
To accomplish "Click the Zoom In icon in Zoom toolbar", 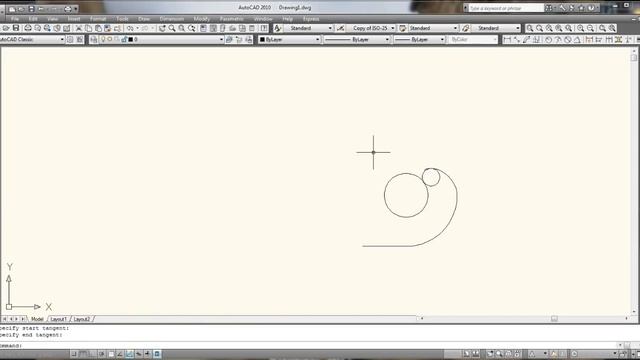I will (x=580, y=28).
